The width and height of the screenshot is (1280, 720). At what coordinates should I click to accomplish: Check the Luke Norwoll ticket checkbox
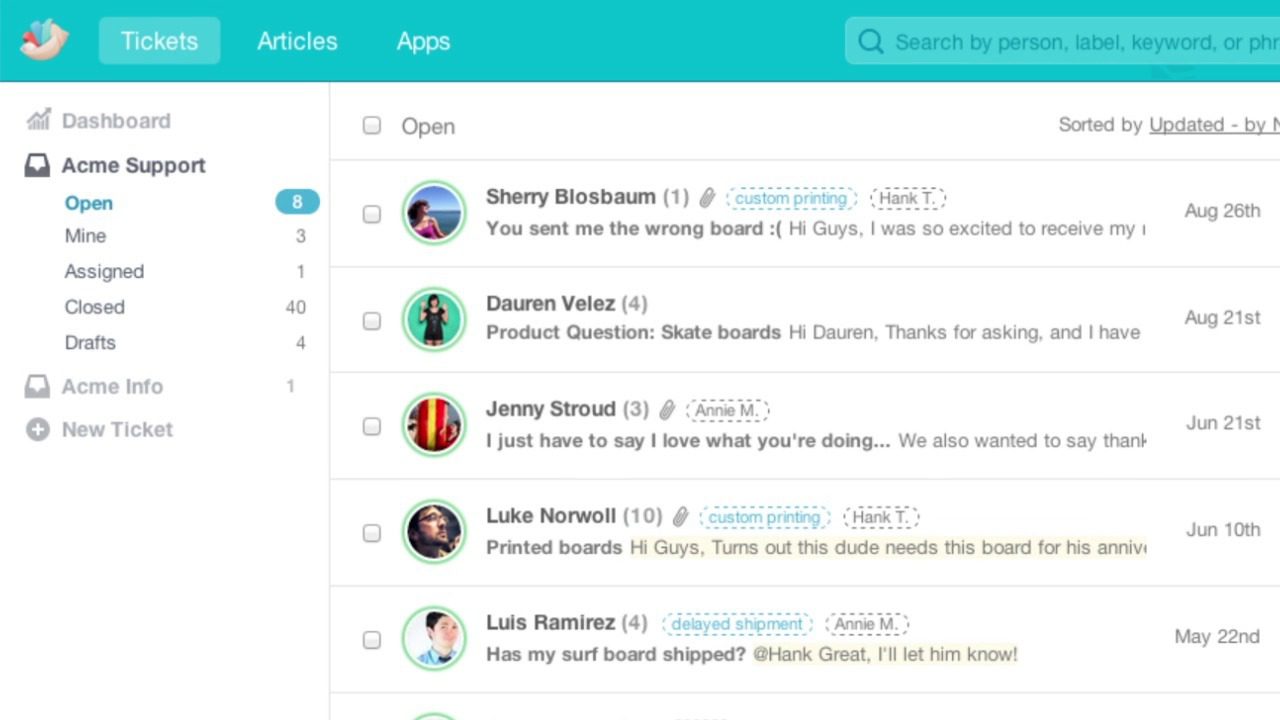click(372, 533)
